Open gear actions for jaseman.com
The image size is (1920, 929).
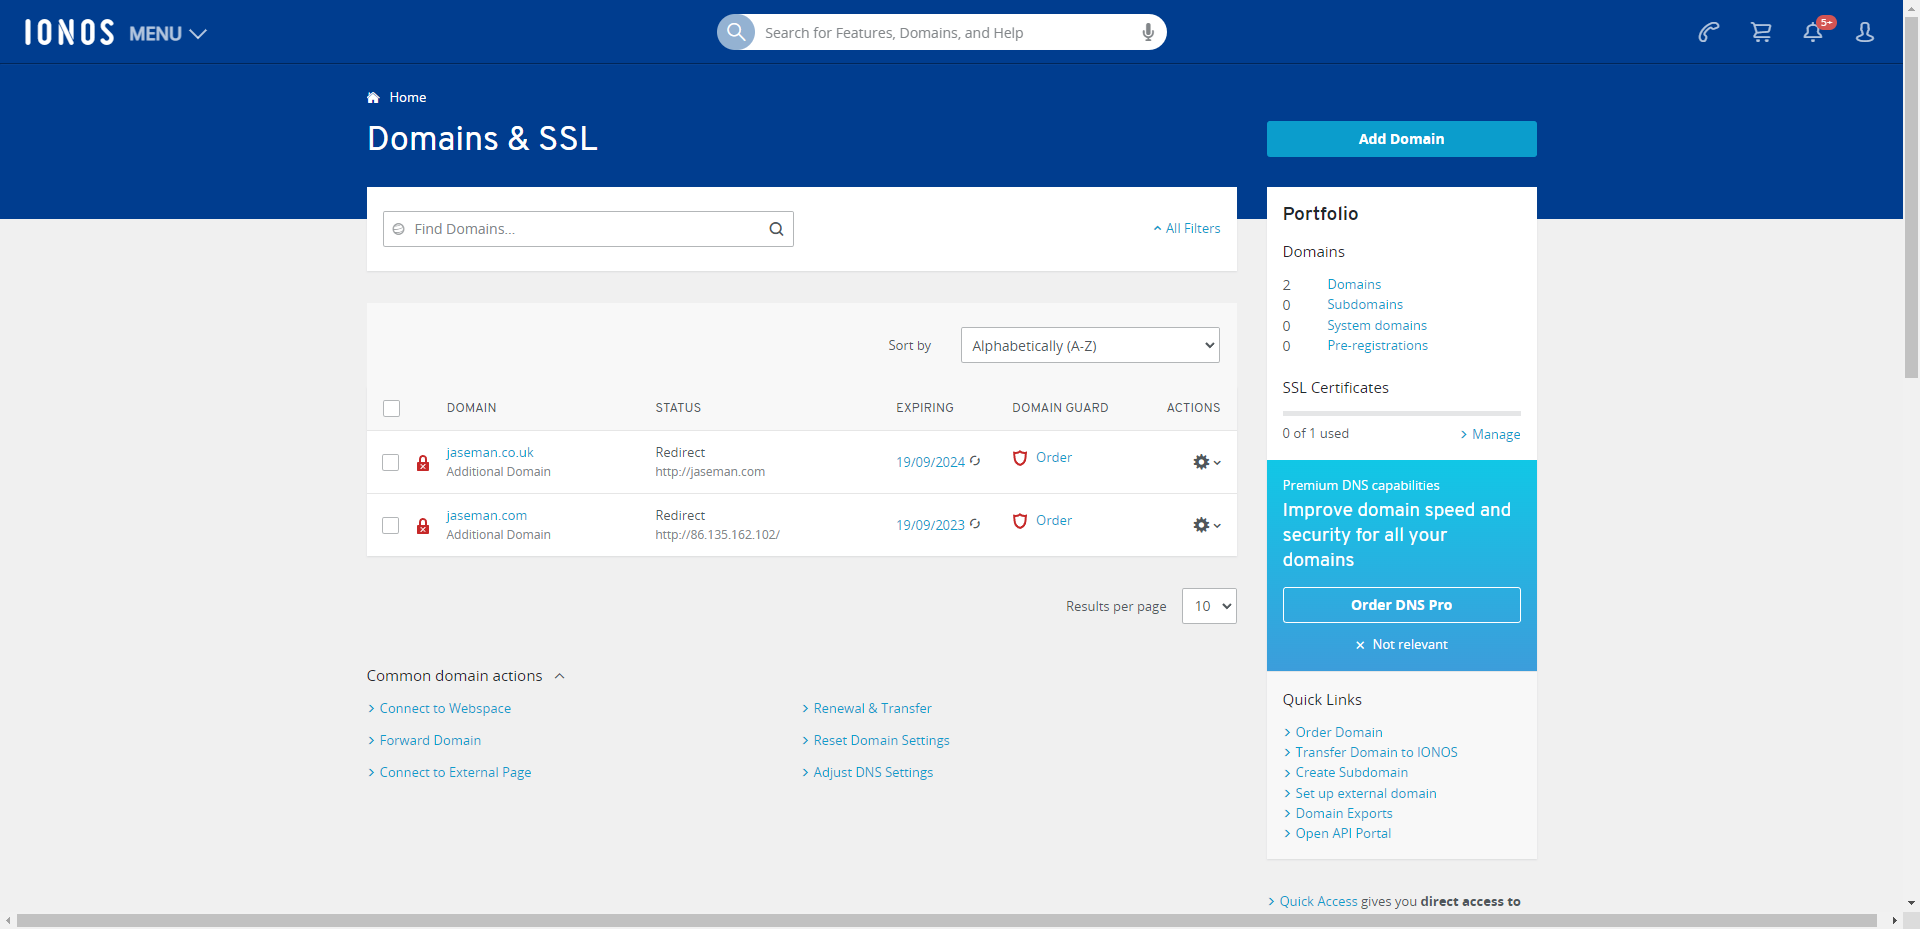[1206, 525]
